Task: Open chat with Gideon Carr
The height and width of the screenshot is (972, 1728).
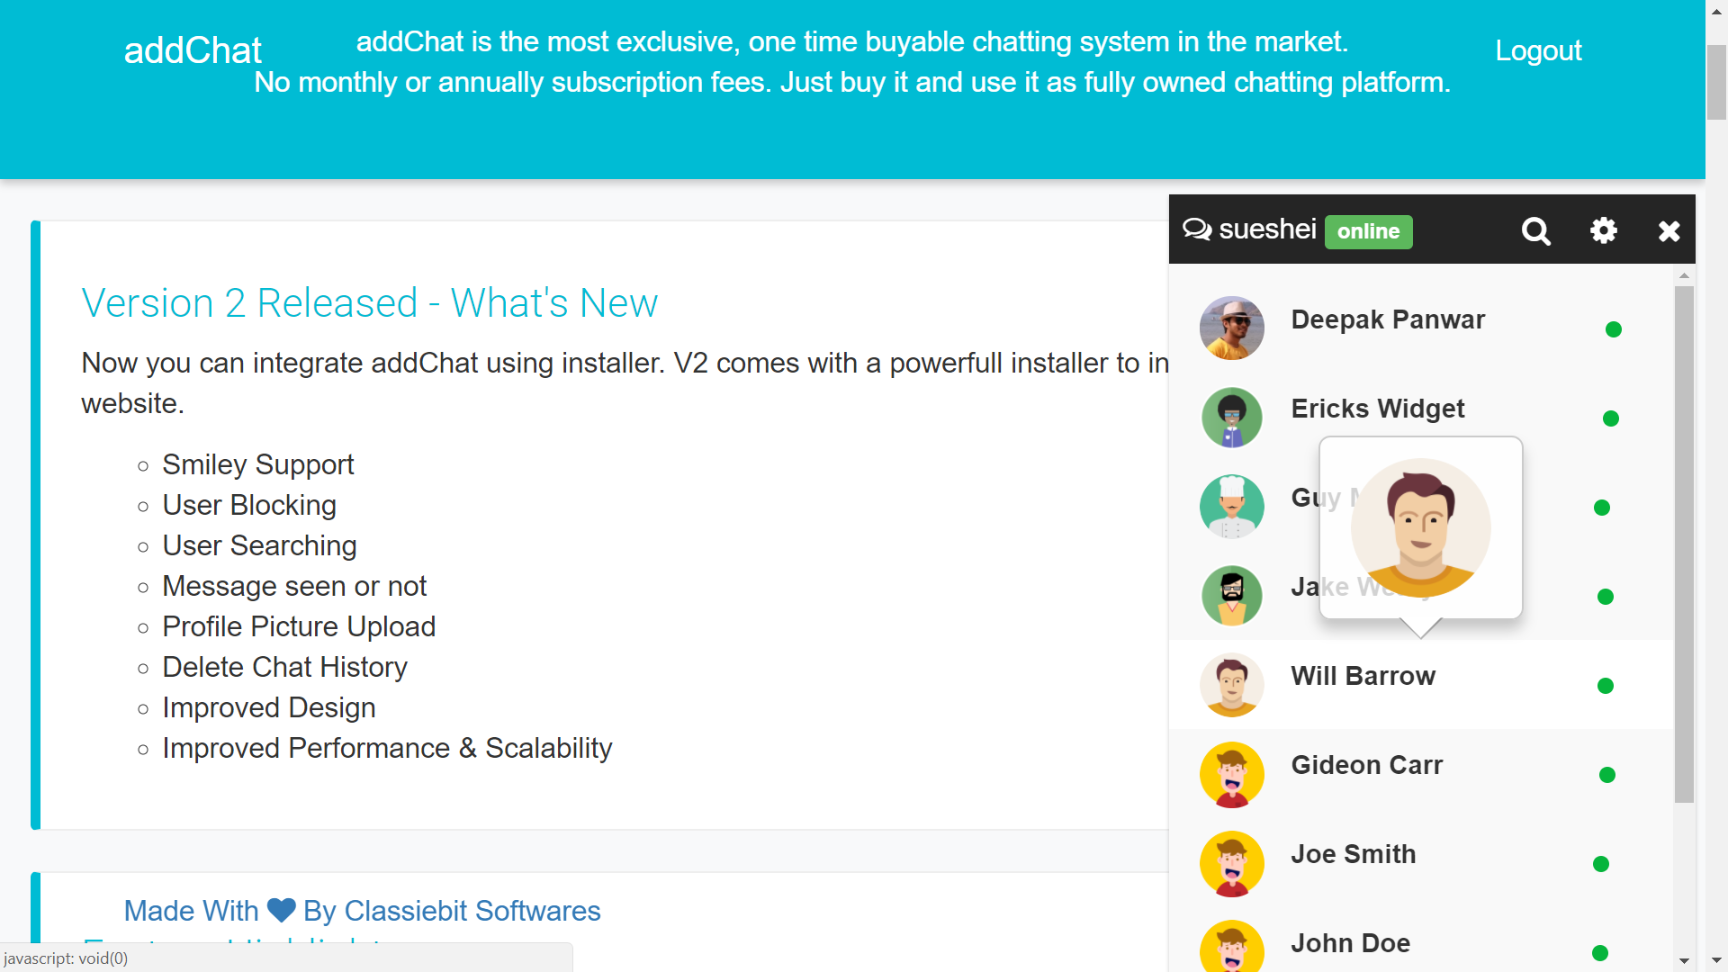Action: point(1366,766)
